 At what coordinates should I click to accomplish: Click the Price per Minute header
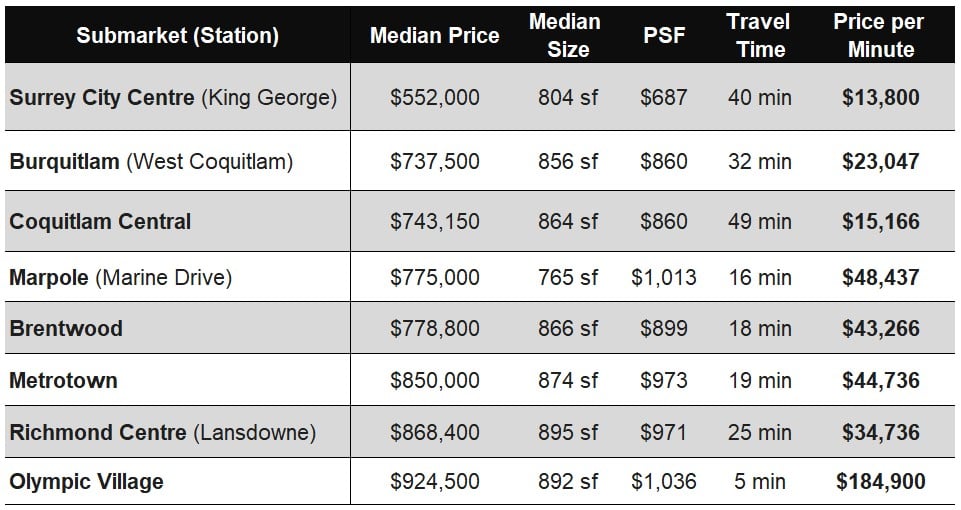879,35
